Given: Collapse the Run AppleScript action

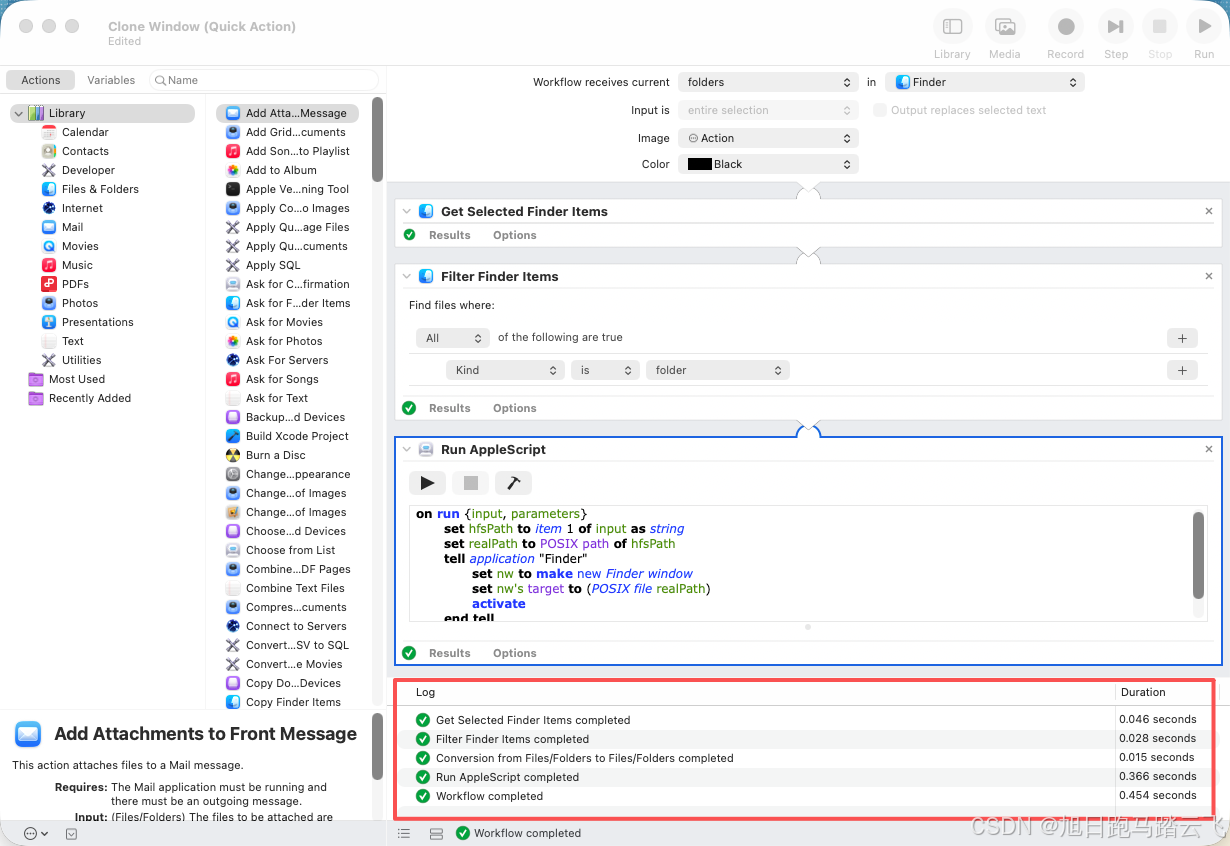Looking at the screenshot, I should point(407,450).
